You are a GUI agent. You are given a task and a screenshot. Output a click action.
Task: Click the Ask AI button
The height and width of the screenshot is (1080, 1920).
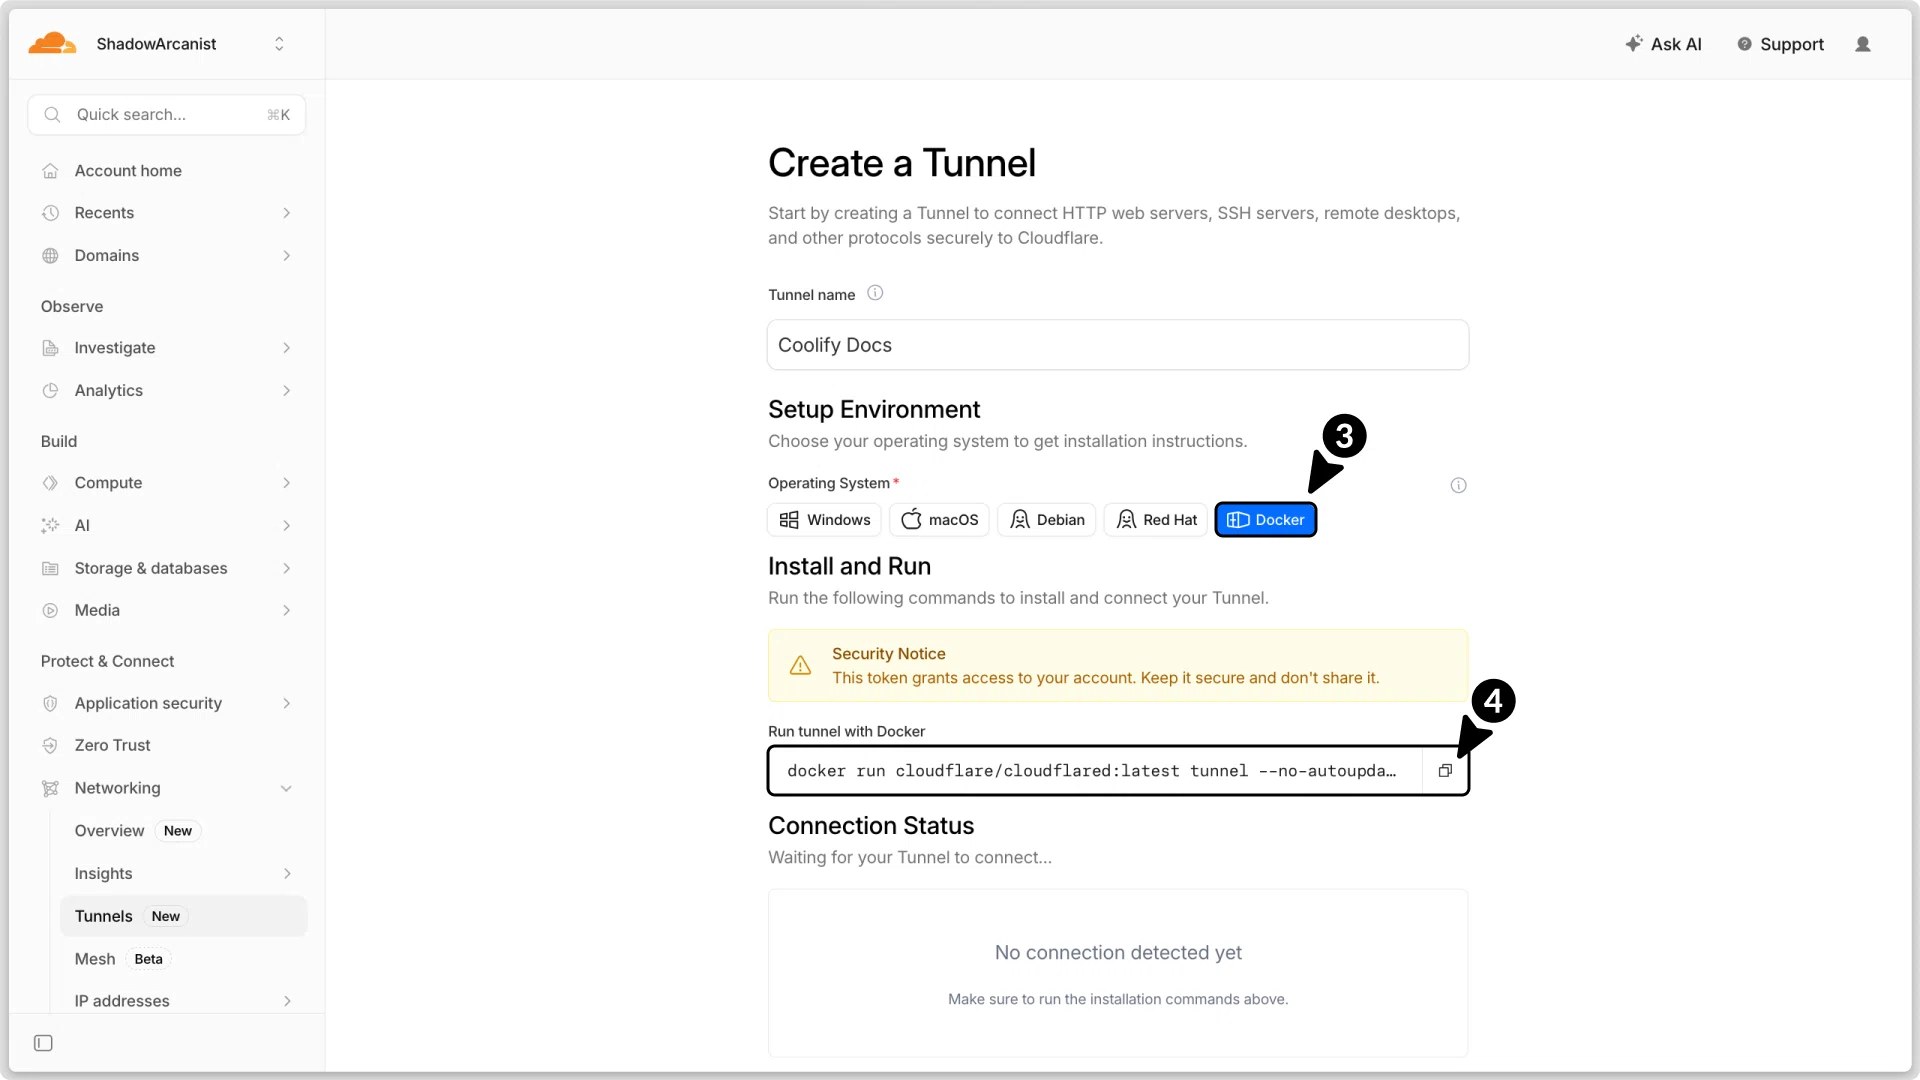click(1663, 44)
